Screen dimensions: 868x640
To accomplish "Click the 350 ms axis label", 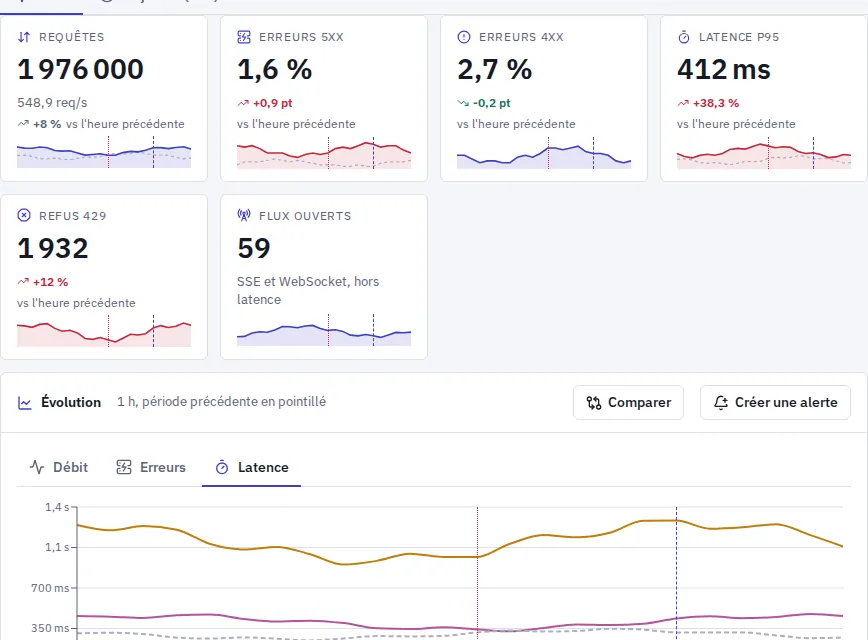I will (50, 628).
